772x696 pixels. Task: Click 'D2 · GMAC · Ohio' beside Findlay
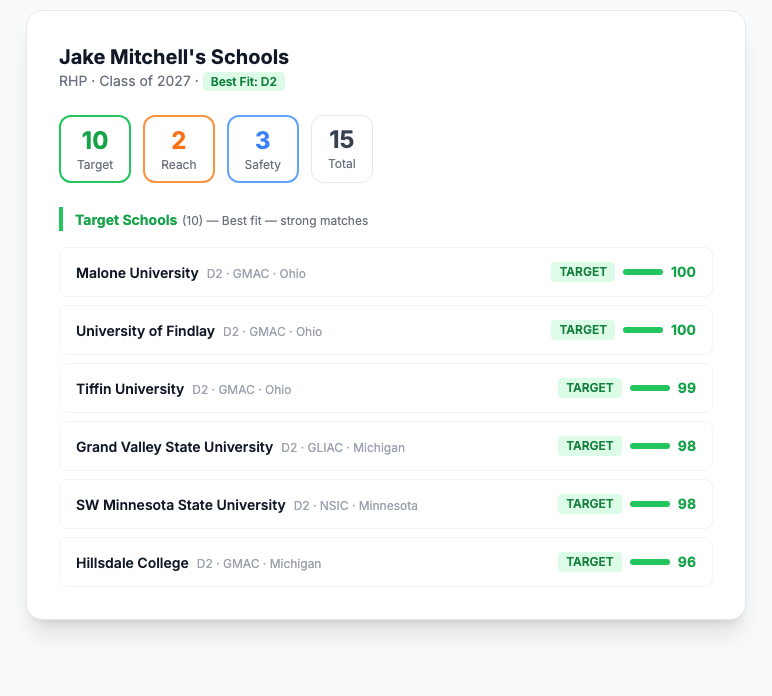[272, 332]
